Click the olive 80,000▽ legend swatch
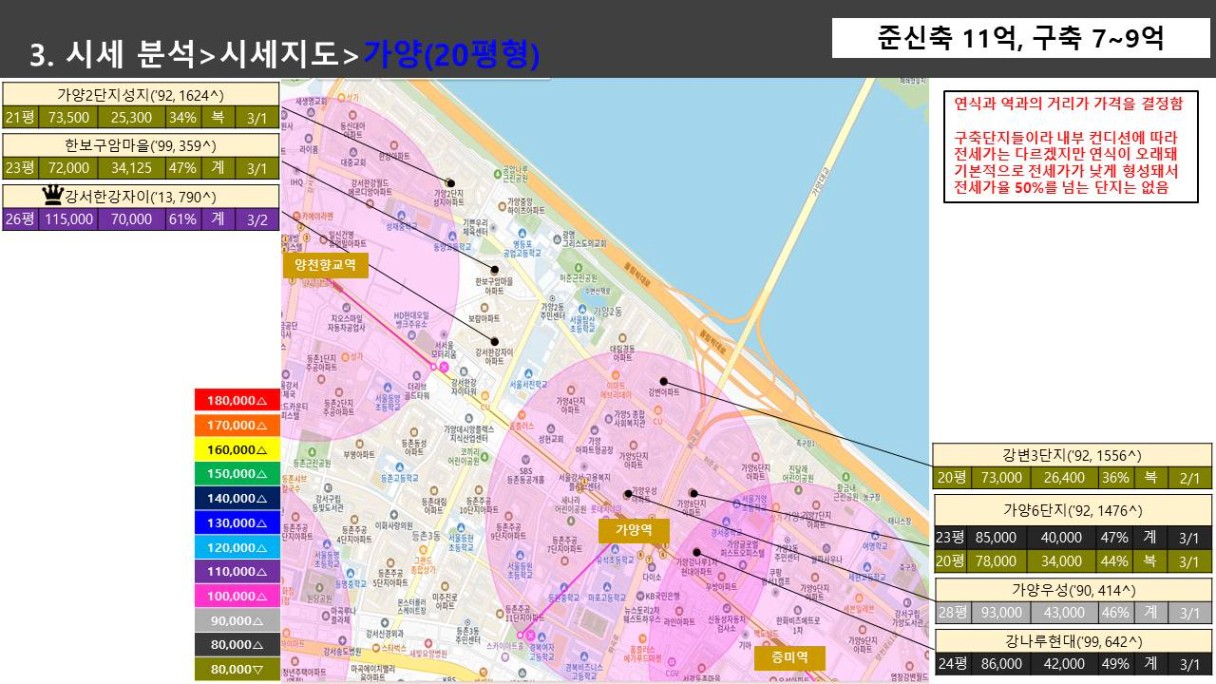The image size is (1216, 684). pos(238,669)
